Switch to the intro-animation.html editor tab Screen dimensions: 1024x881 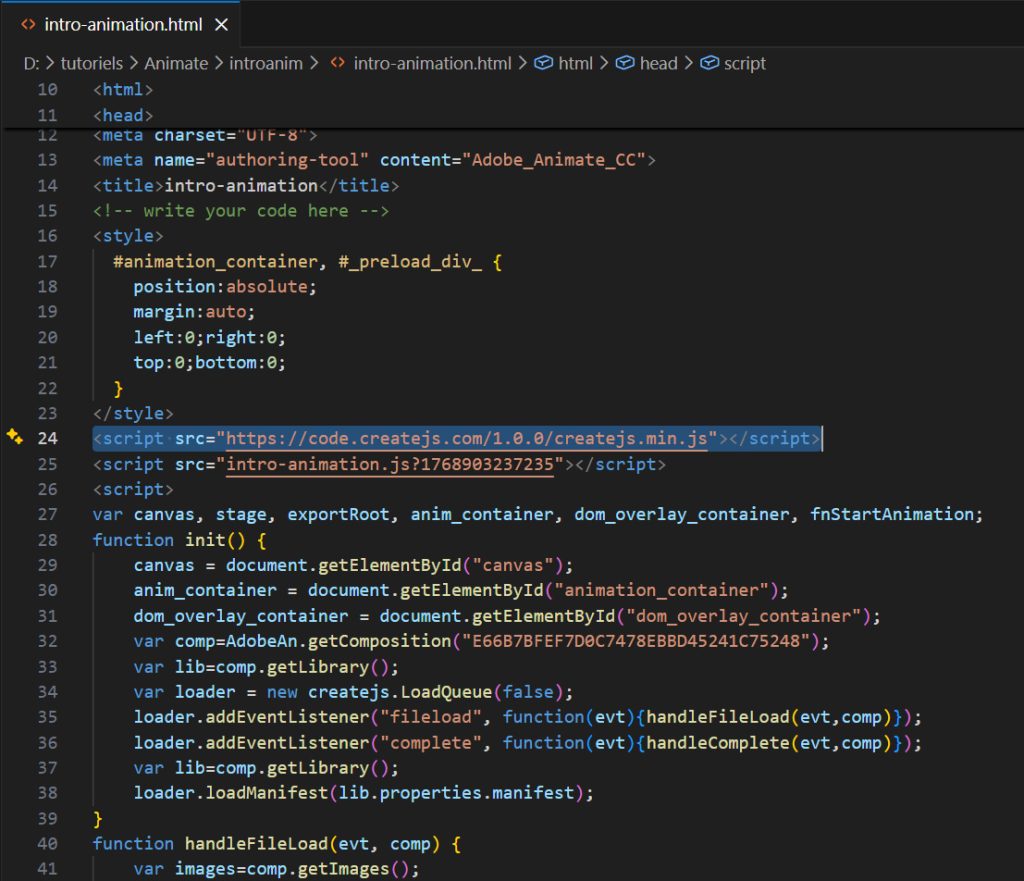(122, 24)
